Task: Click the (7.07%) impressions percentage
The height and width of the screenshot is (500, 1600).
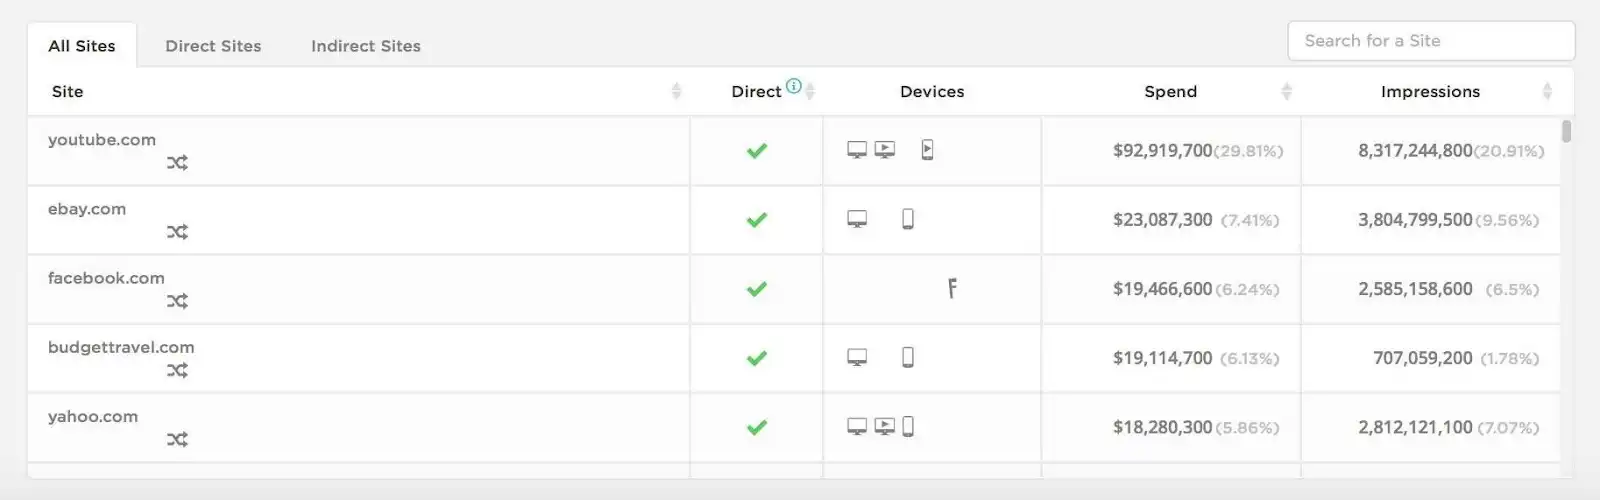Action: pos(1508,427)
